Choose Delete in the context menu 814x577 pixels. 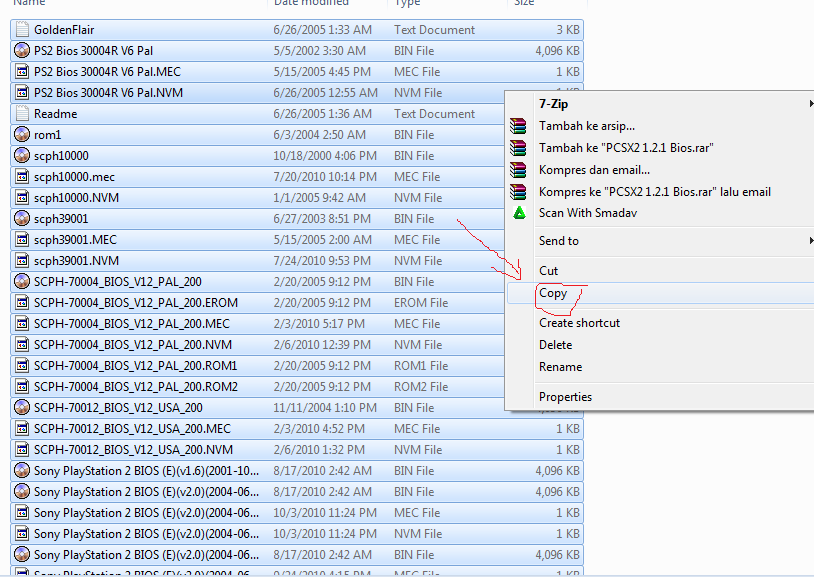click(555, 345)
